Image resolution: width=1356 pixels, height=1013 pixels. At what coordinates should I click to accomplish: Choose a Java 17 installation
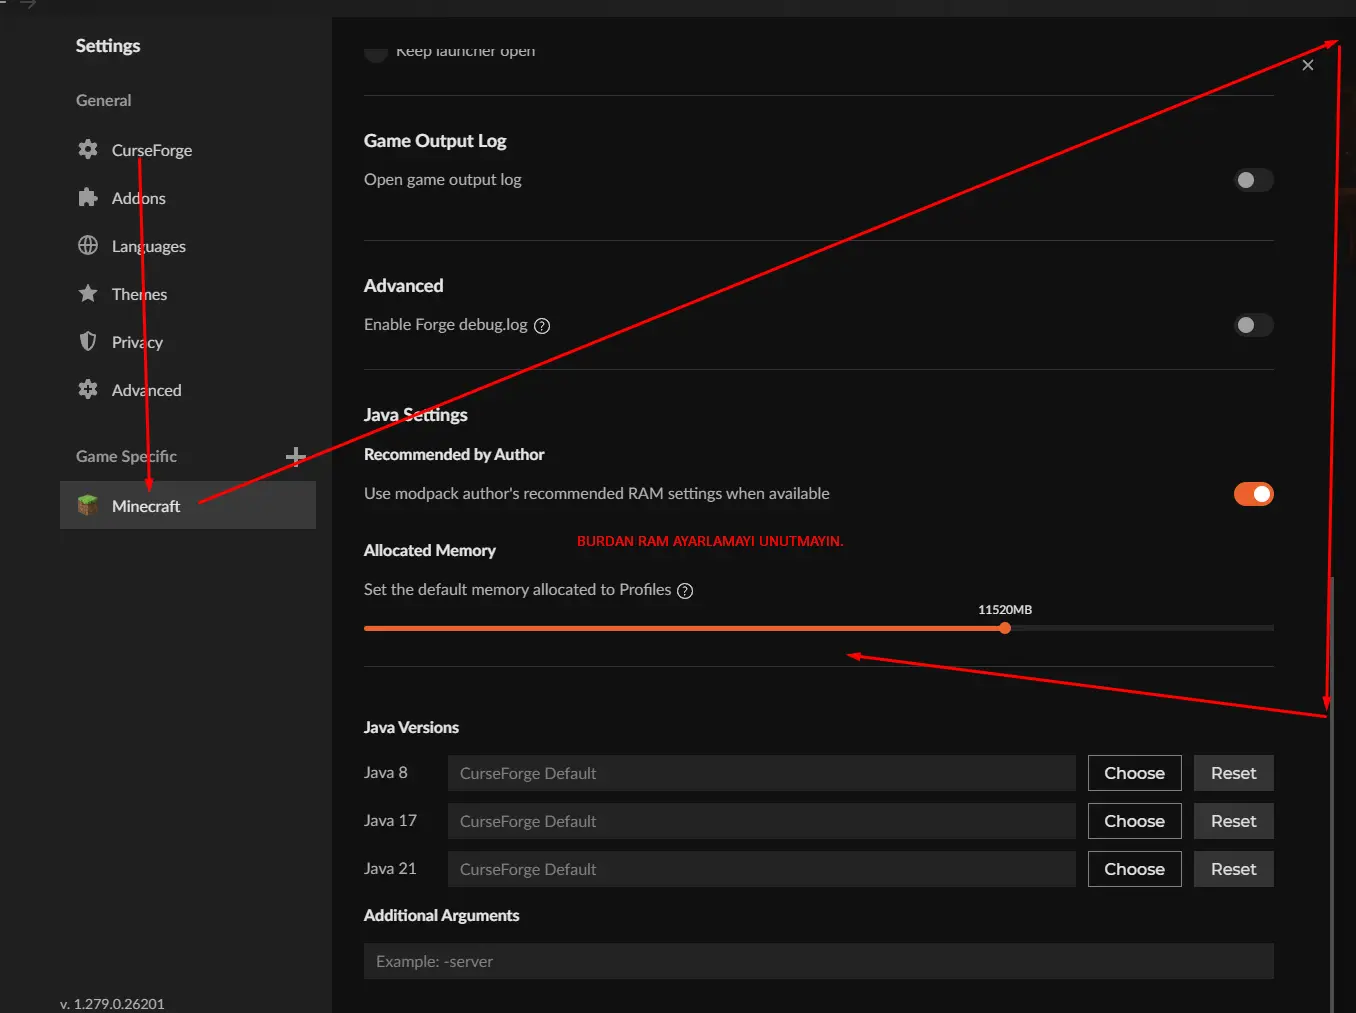point(1135,821)
